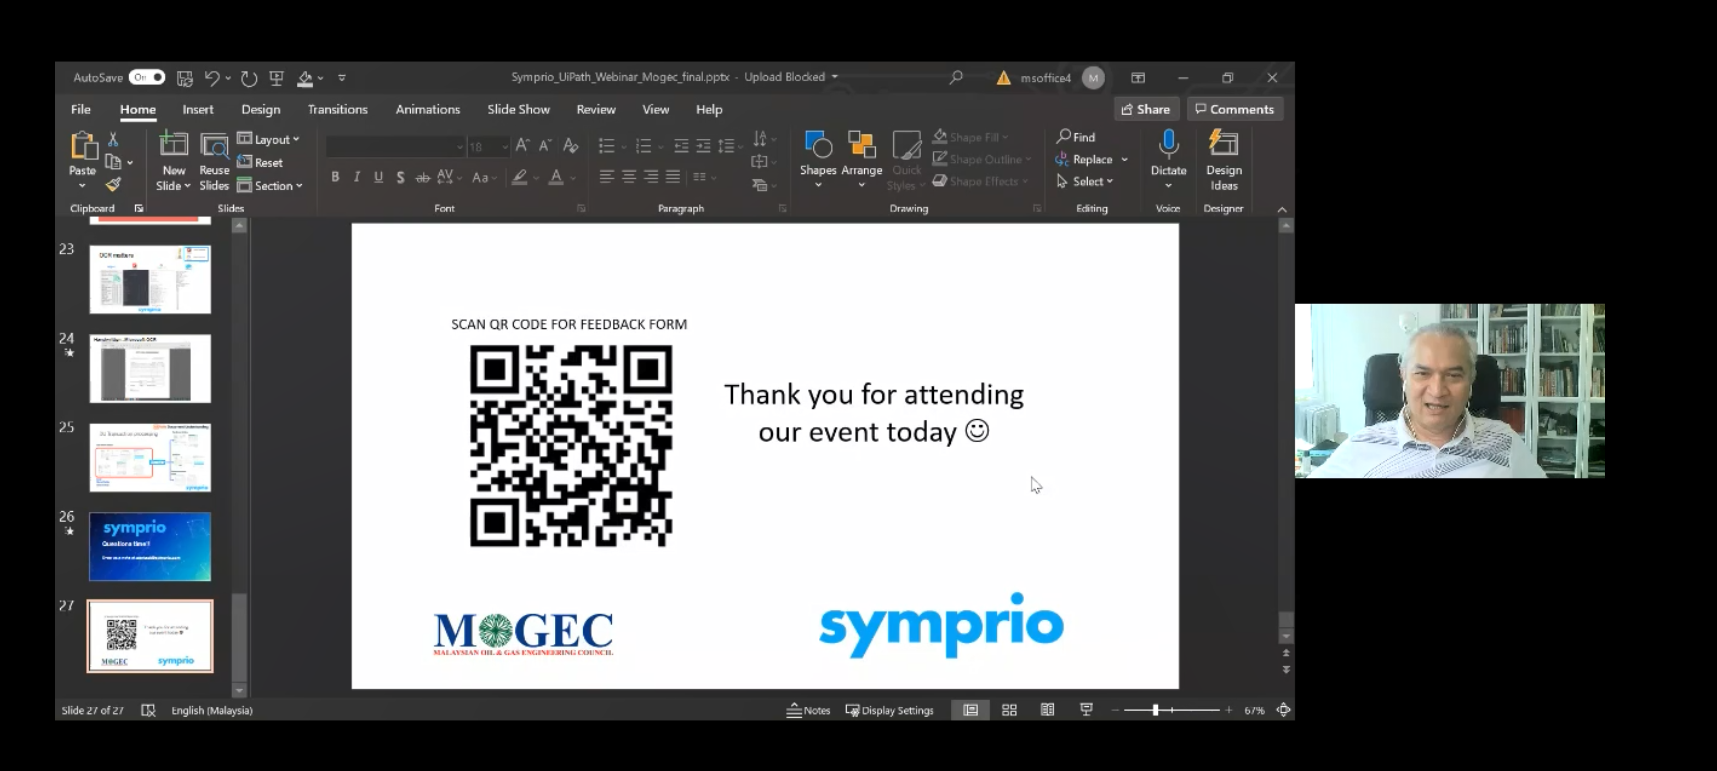Switch to Reading View icon

coord(1047,710)
